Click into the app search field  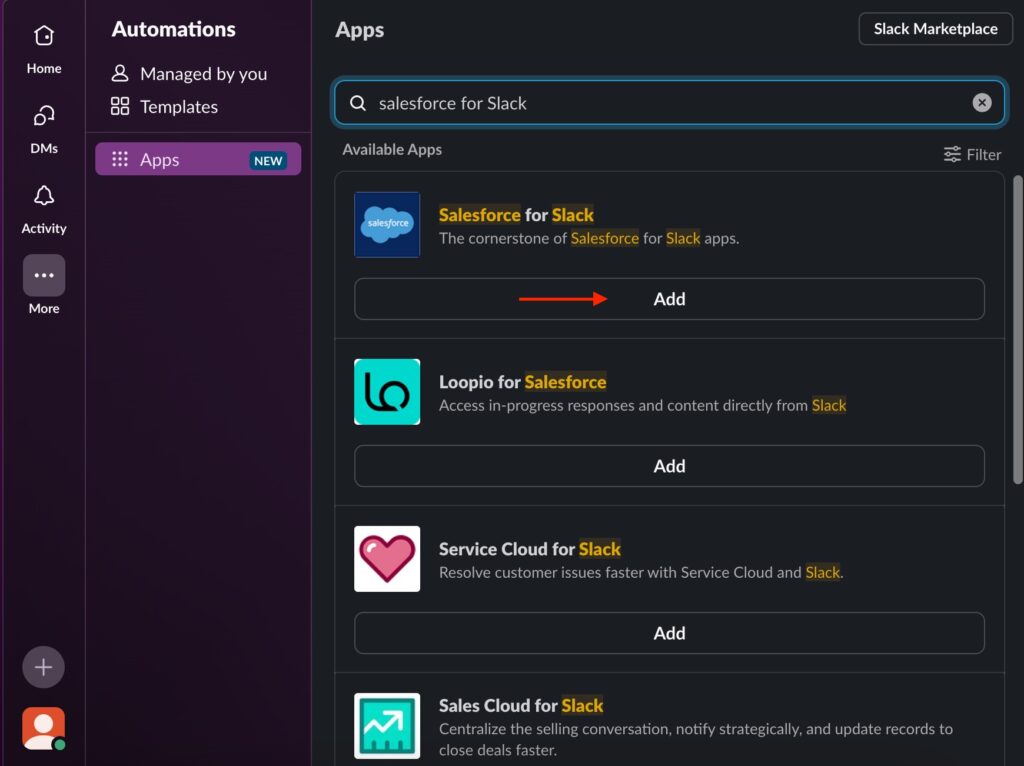(660, 103)
